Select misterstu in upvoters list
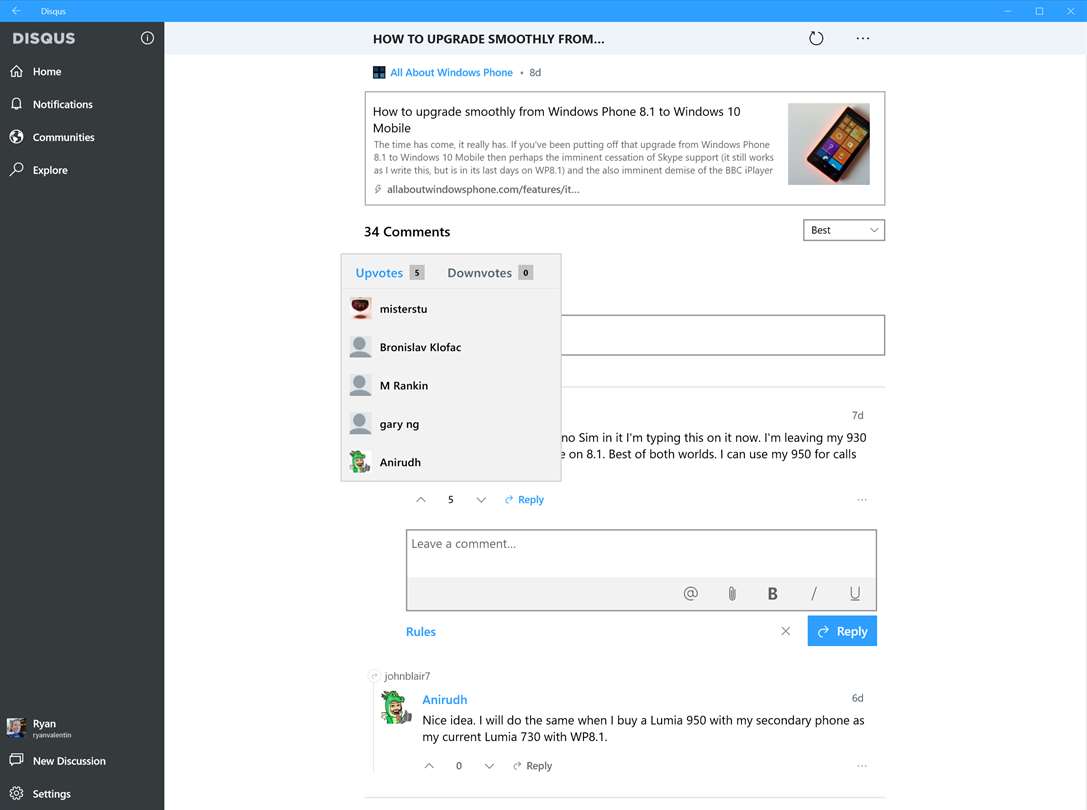The image size is (1087, 810). tap(451, 309)
